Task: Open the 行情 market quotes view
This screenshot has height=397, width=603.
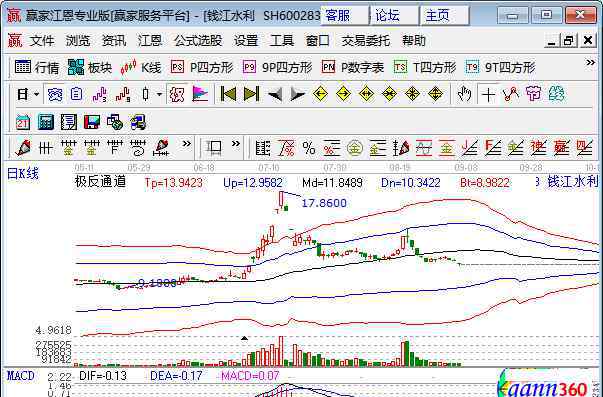Action: 37,67
